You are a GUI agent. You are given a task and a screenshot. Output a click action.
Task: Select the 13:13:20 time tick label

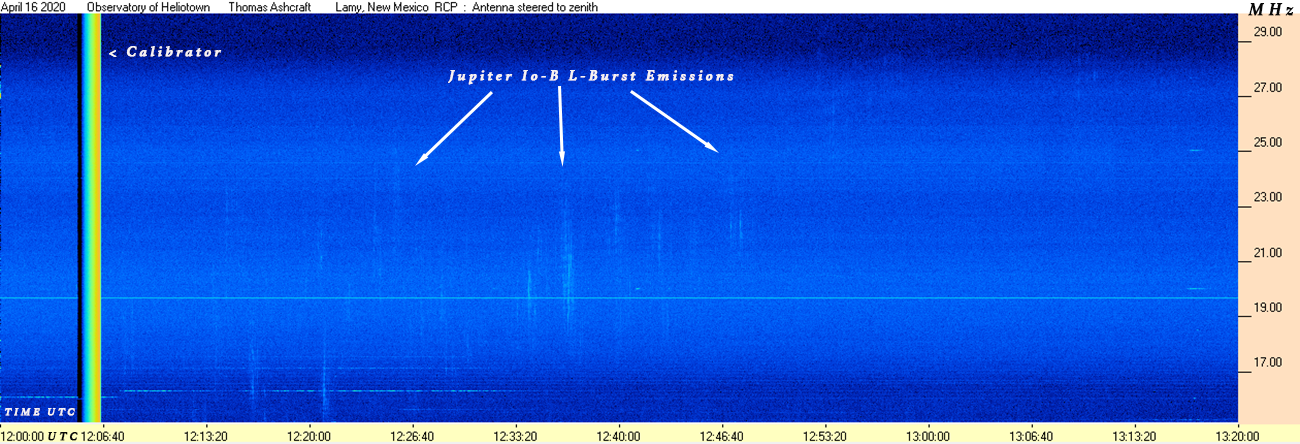click(x=1135, y=436)
